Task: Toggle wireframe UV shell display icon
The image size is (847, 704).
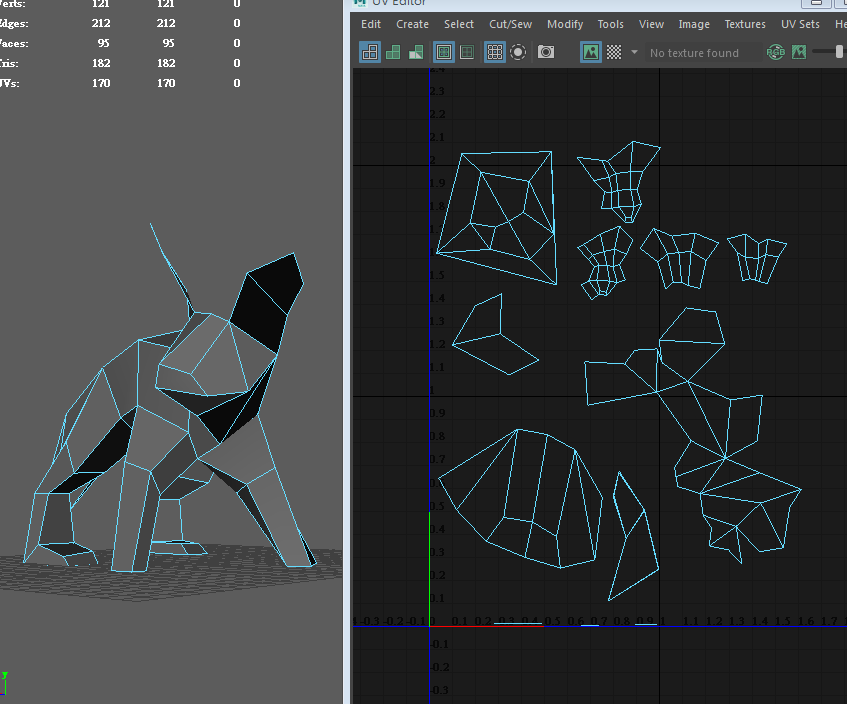Action: 370,52
